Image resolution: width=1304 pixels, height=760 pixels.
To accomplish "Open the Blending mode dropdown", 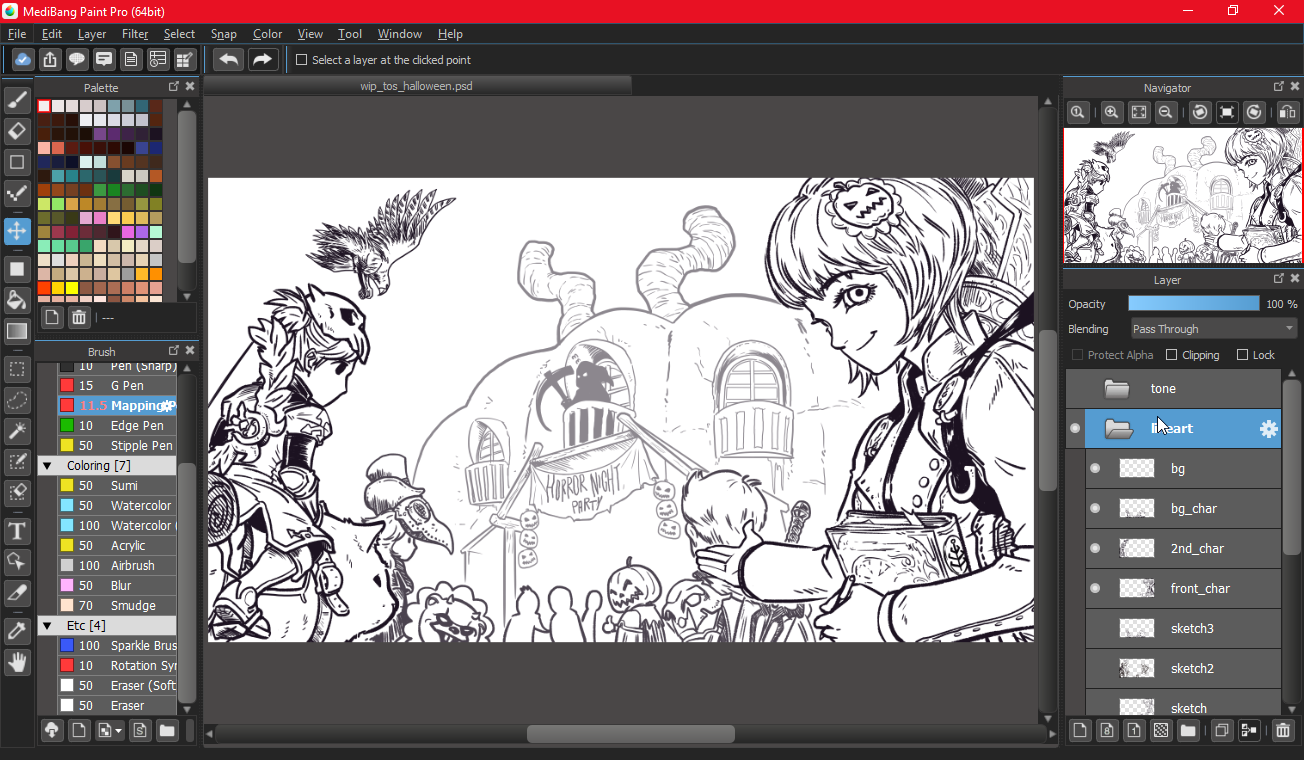I will (1213, 329).
